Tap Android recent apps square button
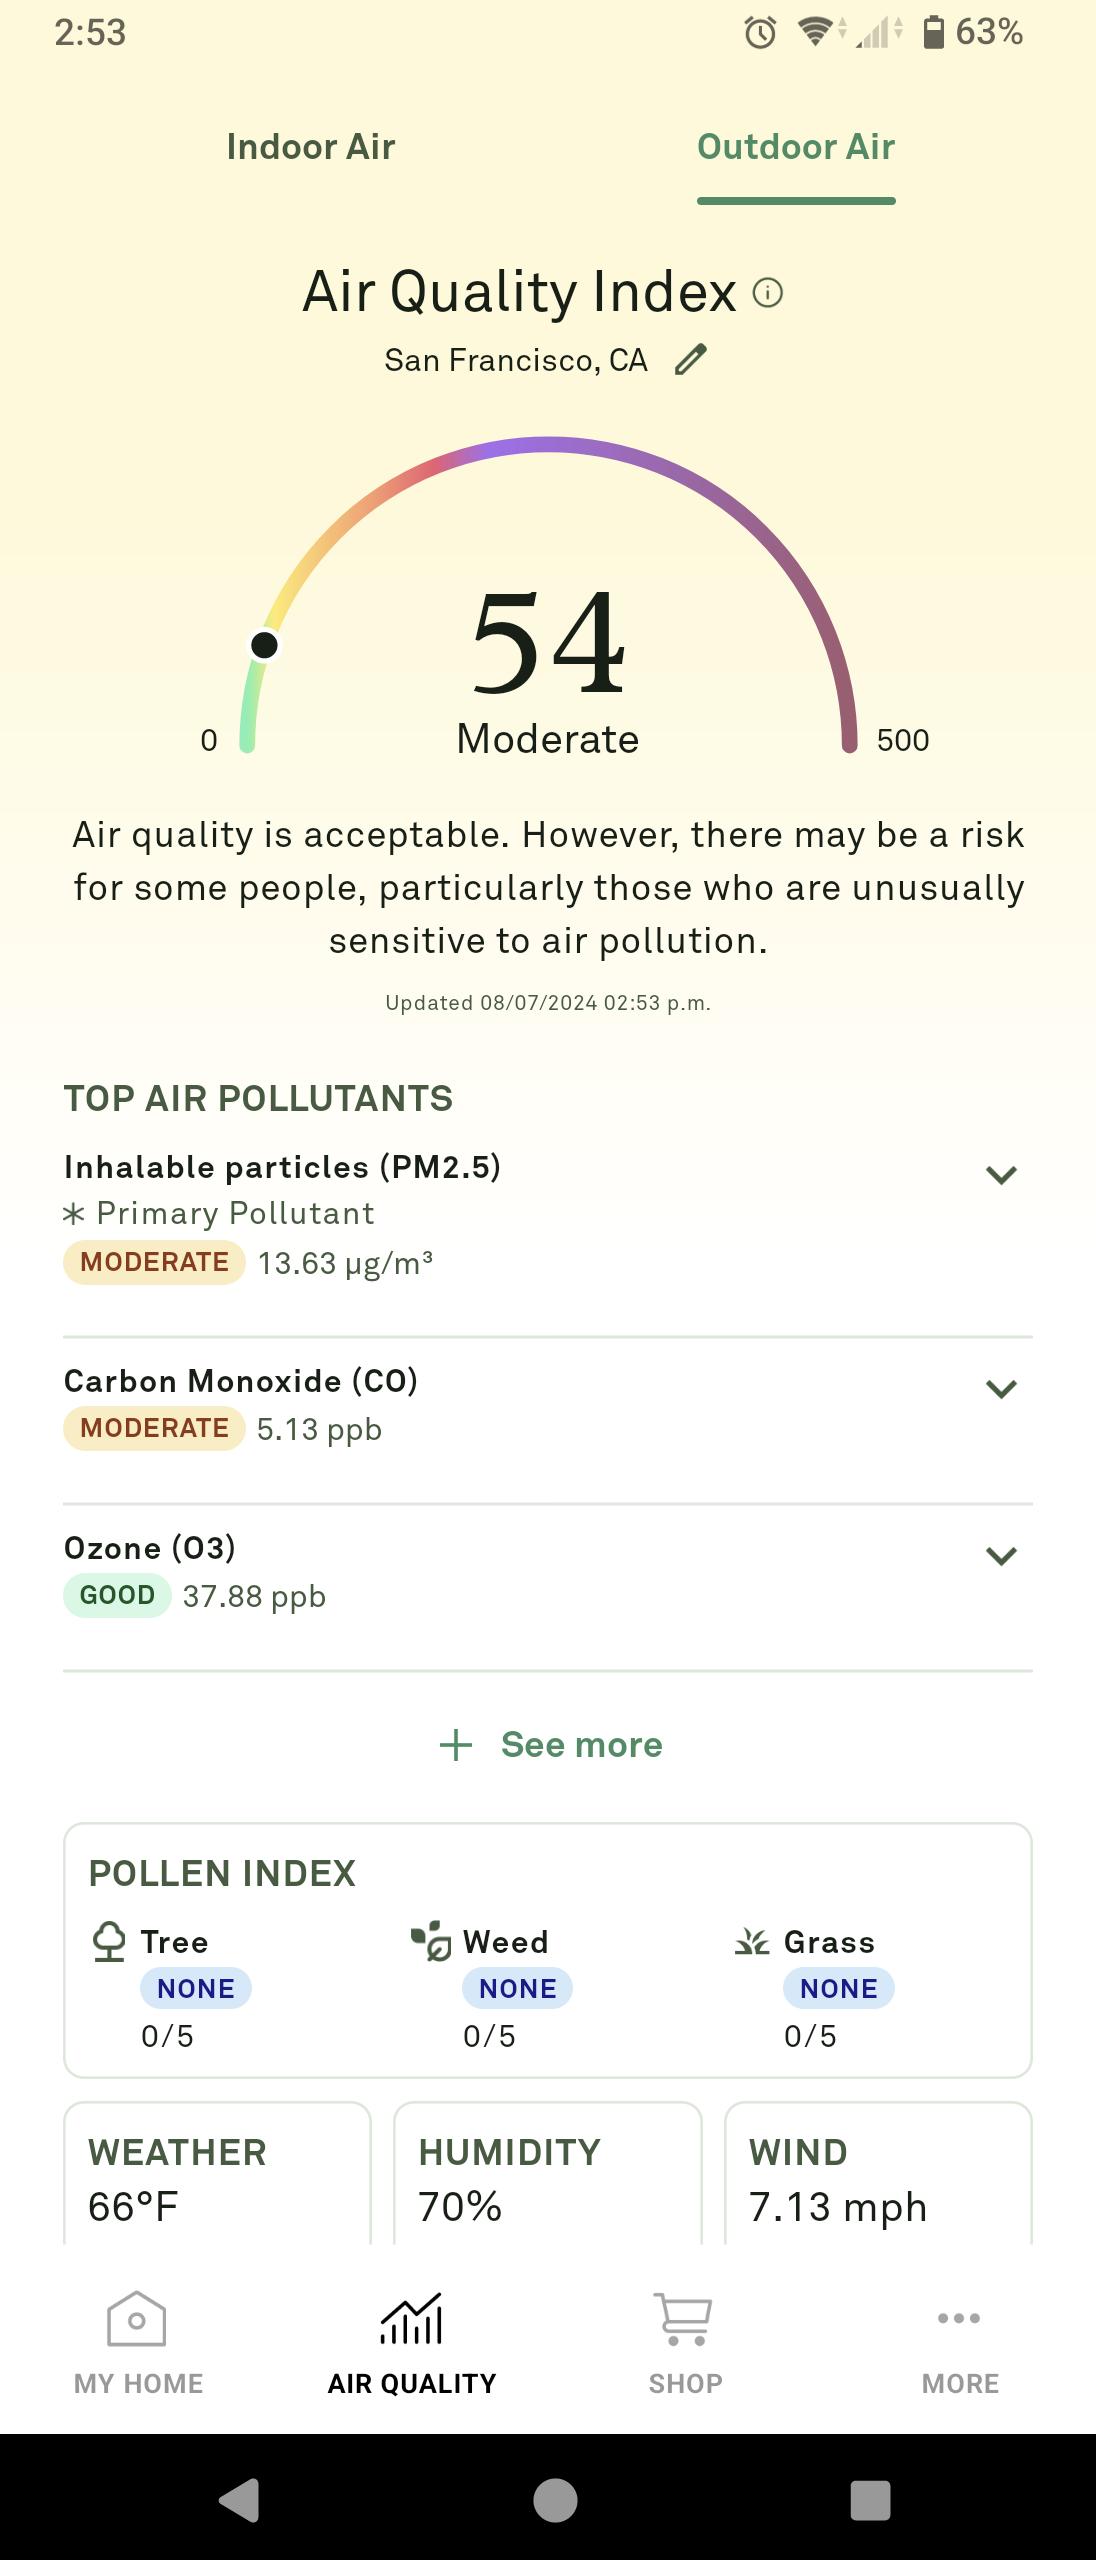This screenshot has width=1096, height=2560. tap(870, 2500)
